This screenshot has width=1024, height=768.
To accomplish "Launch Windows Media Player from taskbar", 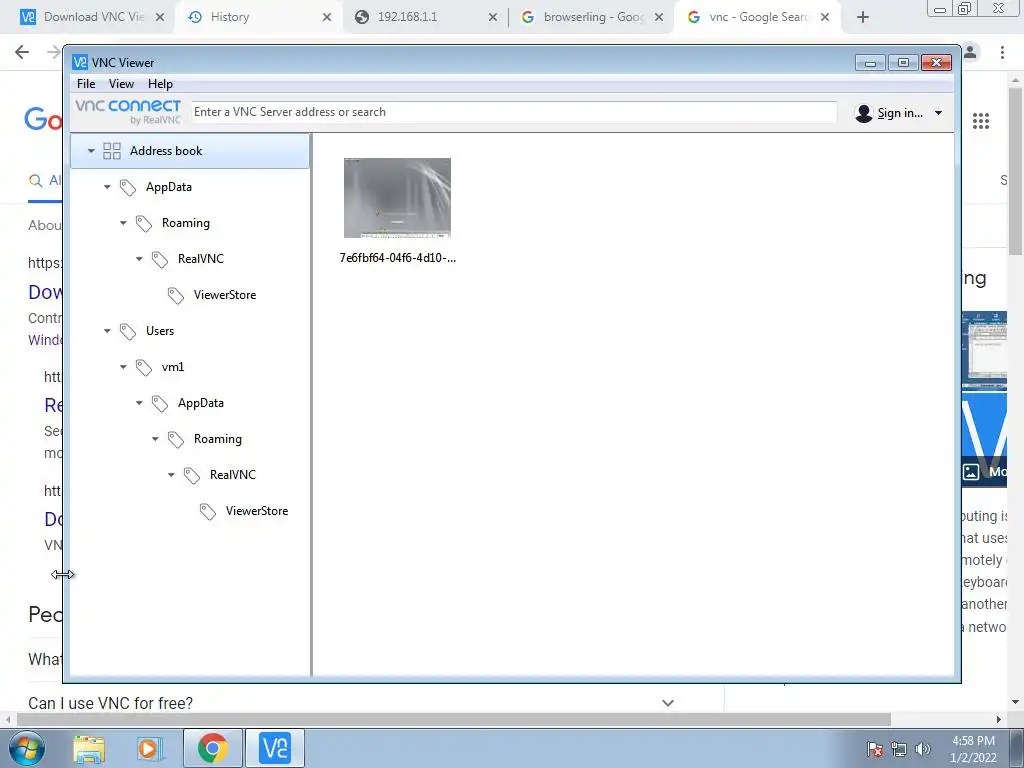I will [150, 748].
